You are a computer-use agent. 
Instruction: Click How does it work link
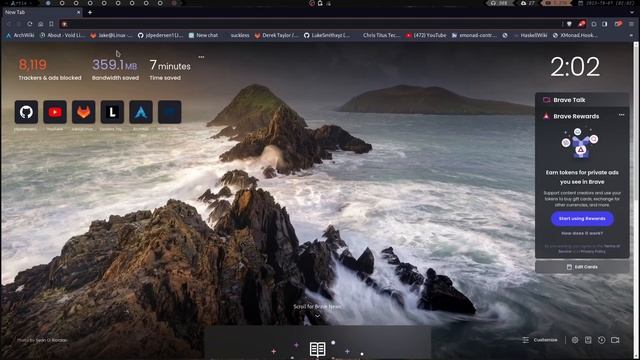point(582,233)
